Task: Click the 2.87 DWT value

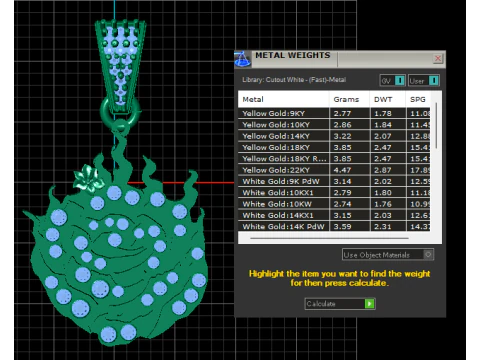Action: [383, 170]
